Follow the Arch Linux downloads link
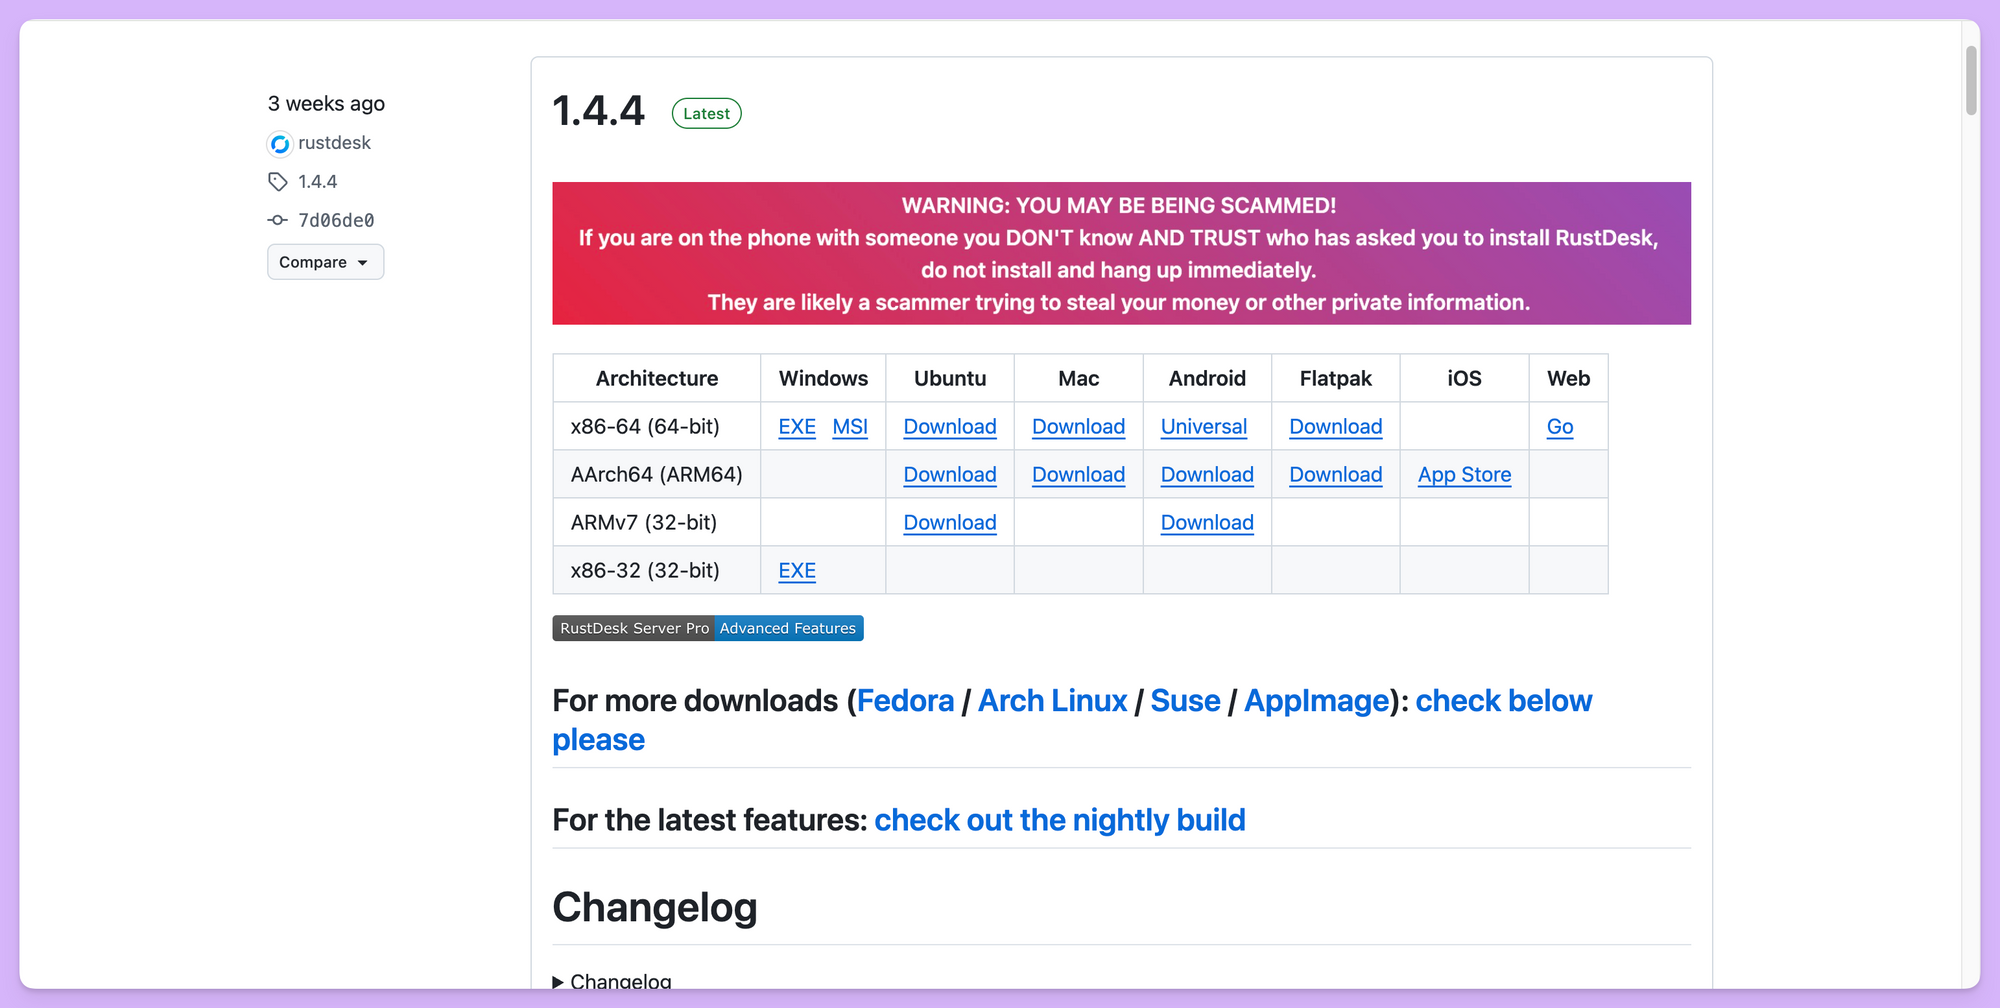The height and width of the screenshot is (1008, 2000). coord(1052,701)
